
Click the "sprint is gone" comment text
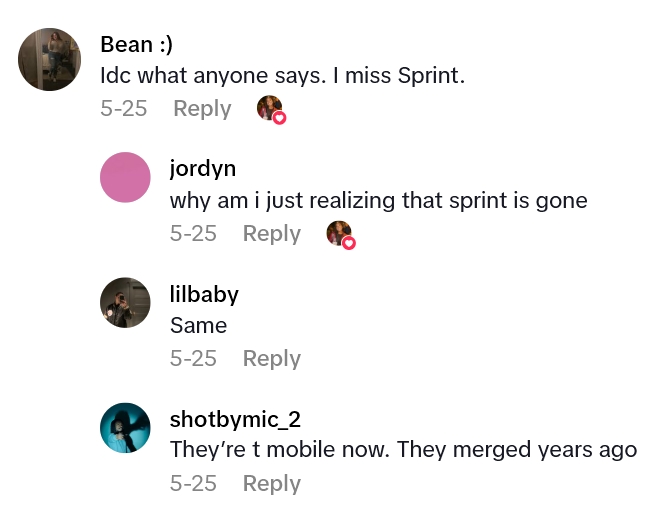coord(378,201)
